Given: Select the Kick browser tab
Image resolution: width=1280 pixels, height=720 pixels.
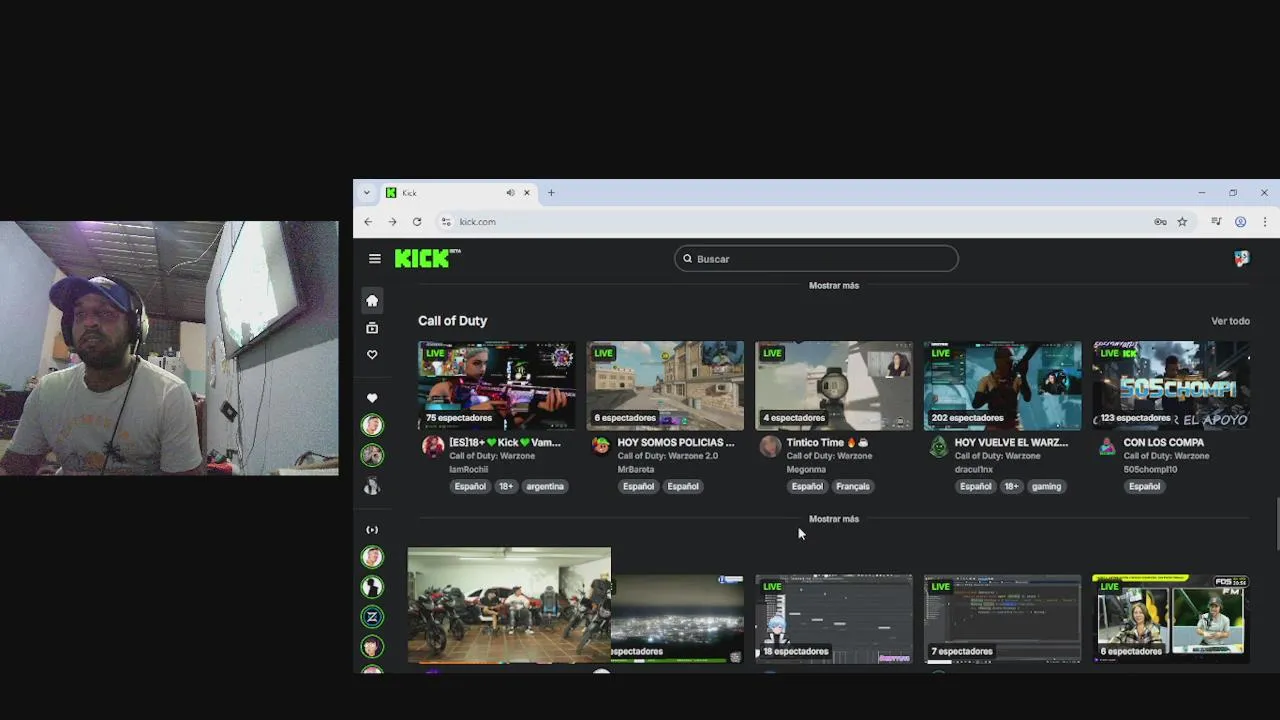Looking at the screenshot, I should click(459, 193).
